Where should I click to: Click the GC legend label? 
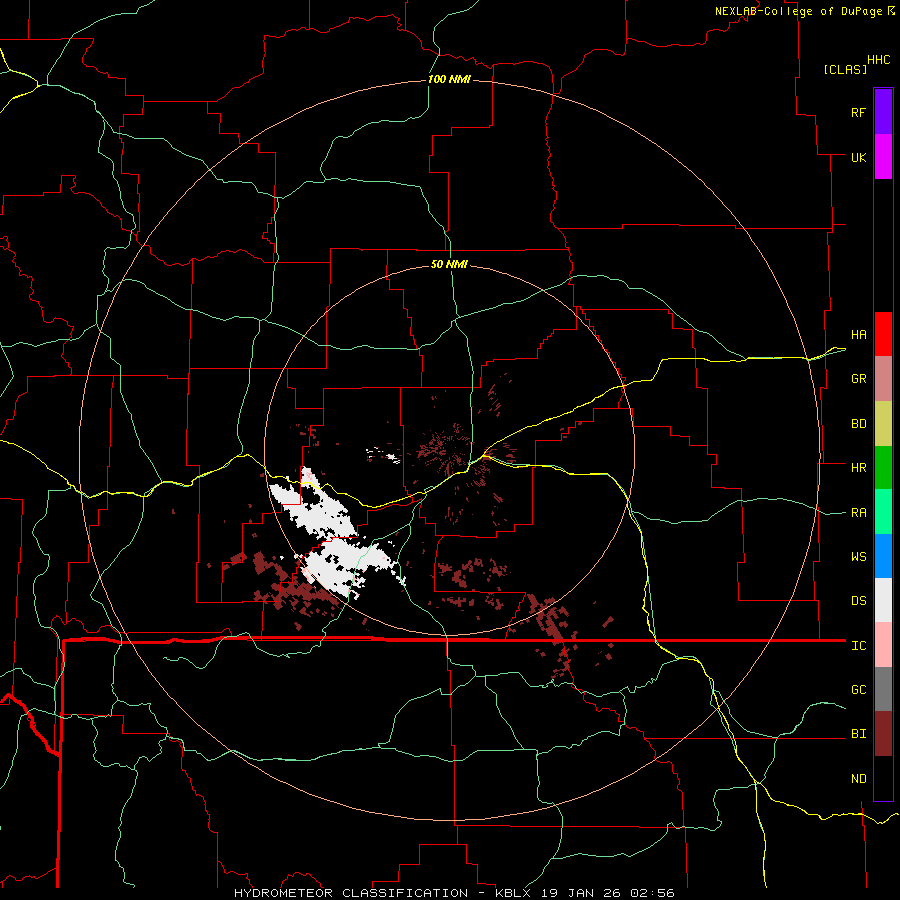click(x=858, y=690)
